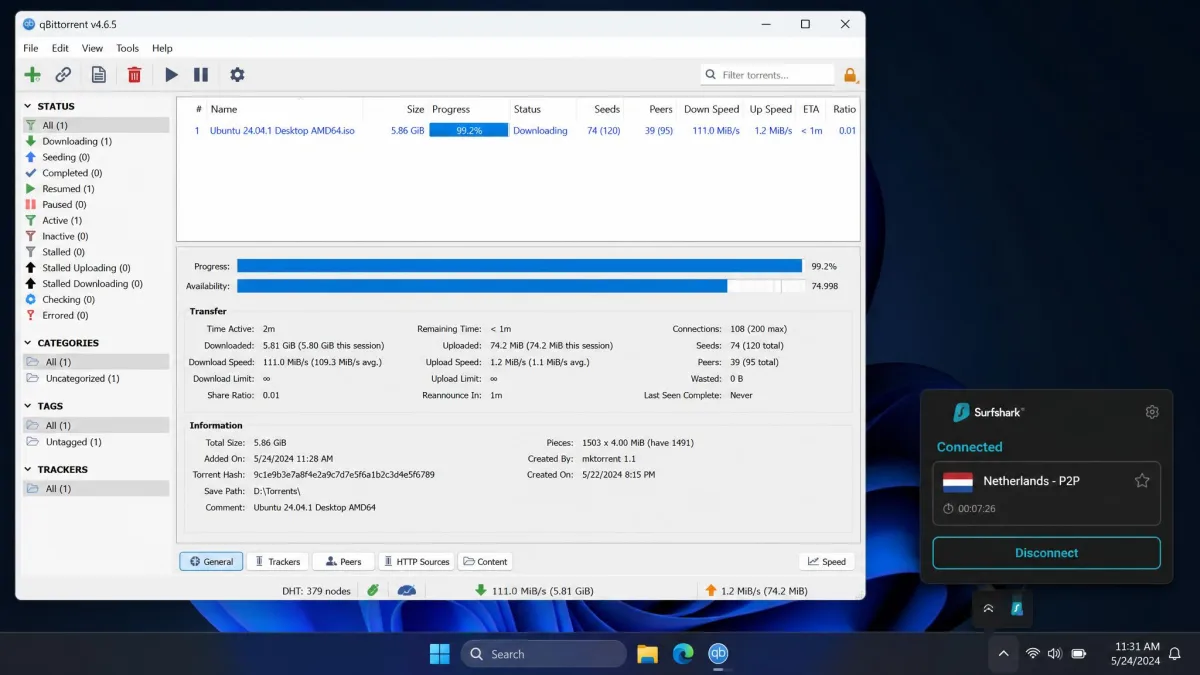Click the 99.2% progress bar in torrent row
Viewport: 1200px width, 675px height.
[468, 130]
